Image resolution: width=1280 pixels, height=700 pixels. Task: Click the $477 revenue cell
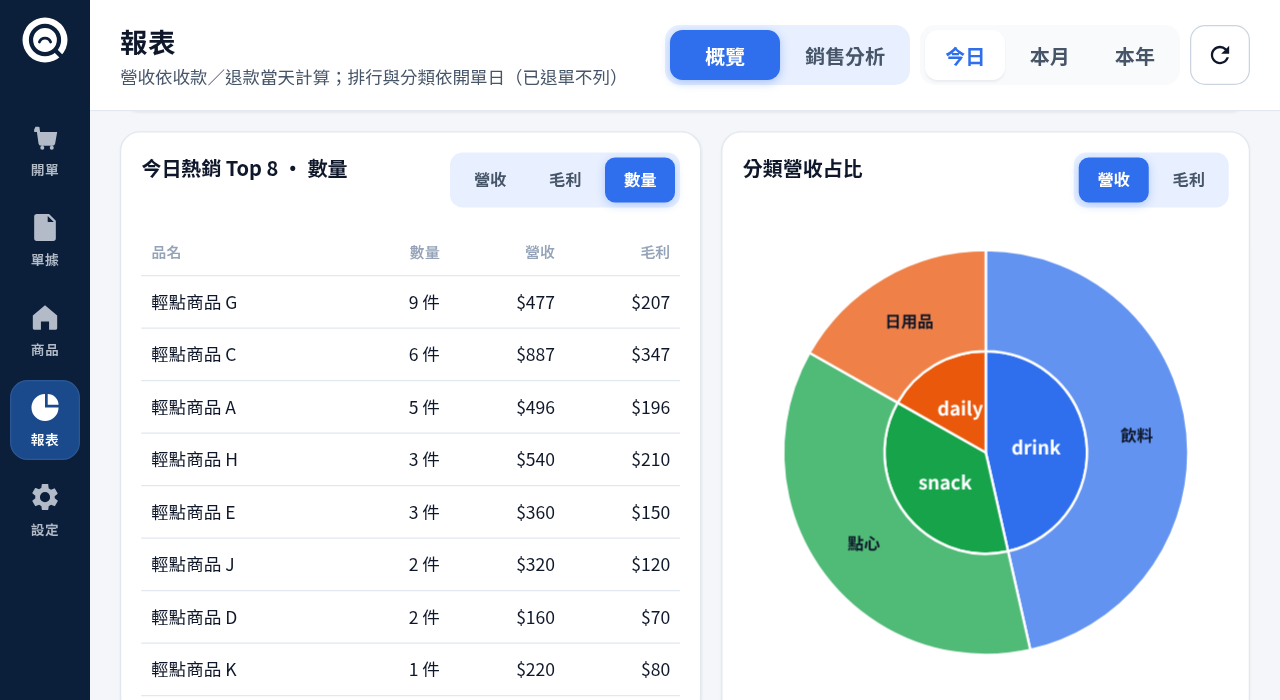[535, 302]
